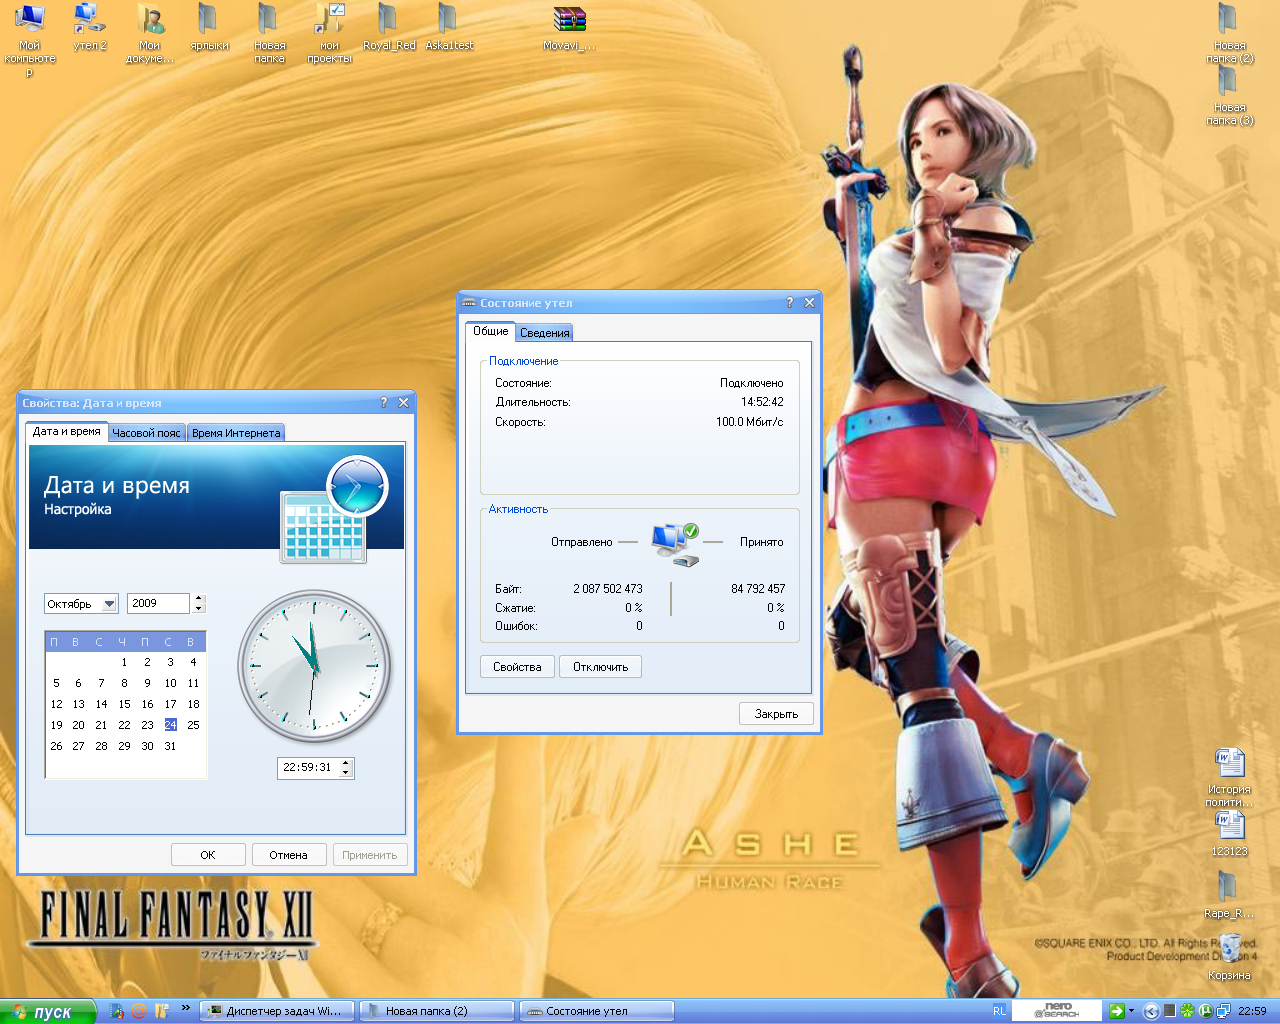Click in the 2009 year field

pos(159,603)
